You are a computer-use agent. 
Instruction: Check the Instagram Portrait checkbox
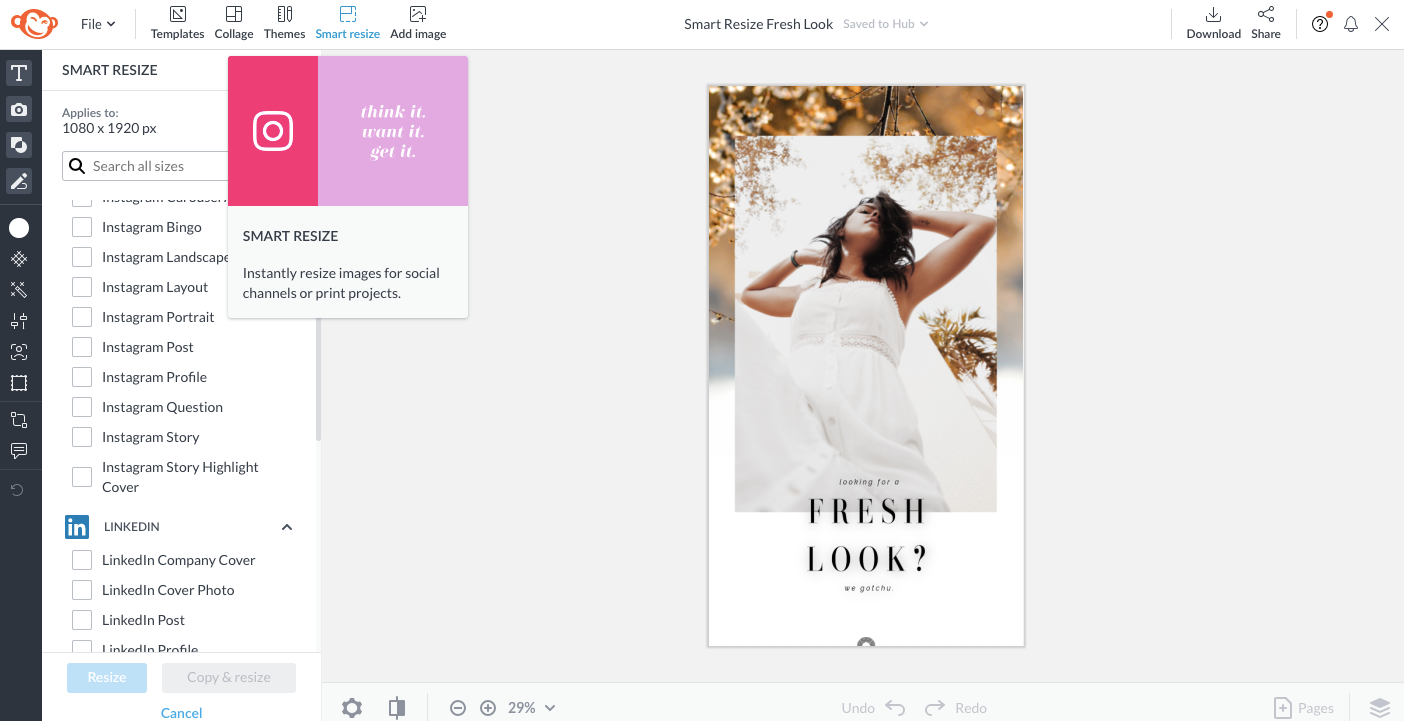tap(82, 317)
